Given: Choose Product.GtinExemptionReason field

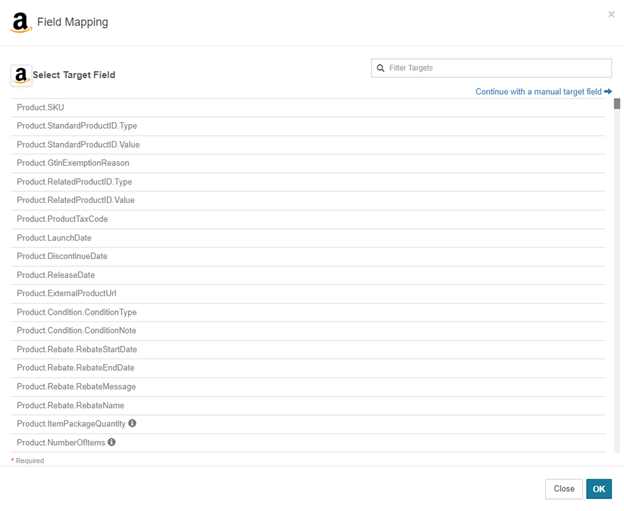Looking at the screenshot, I should [308, 163].
